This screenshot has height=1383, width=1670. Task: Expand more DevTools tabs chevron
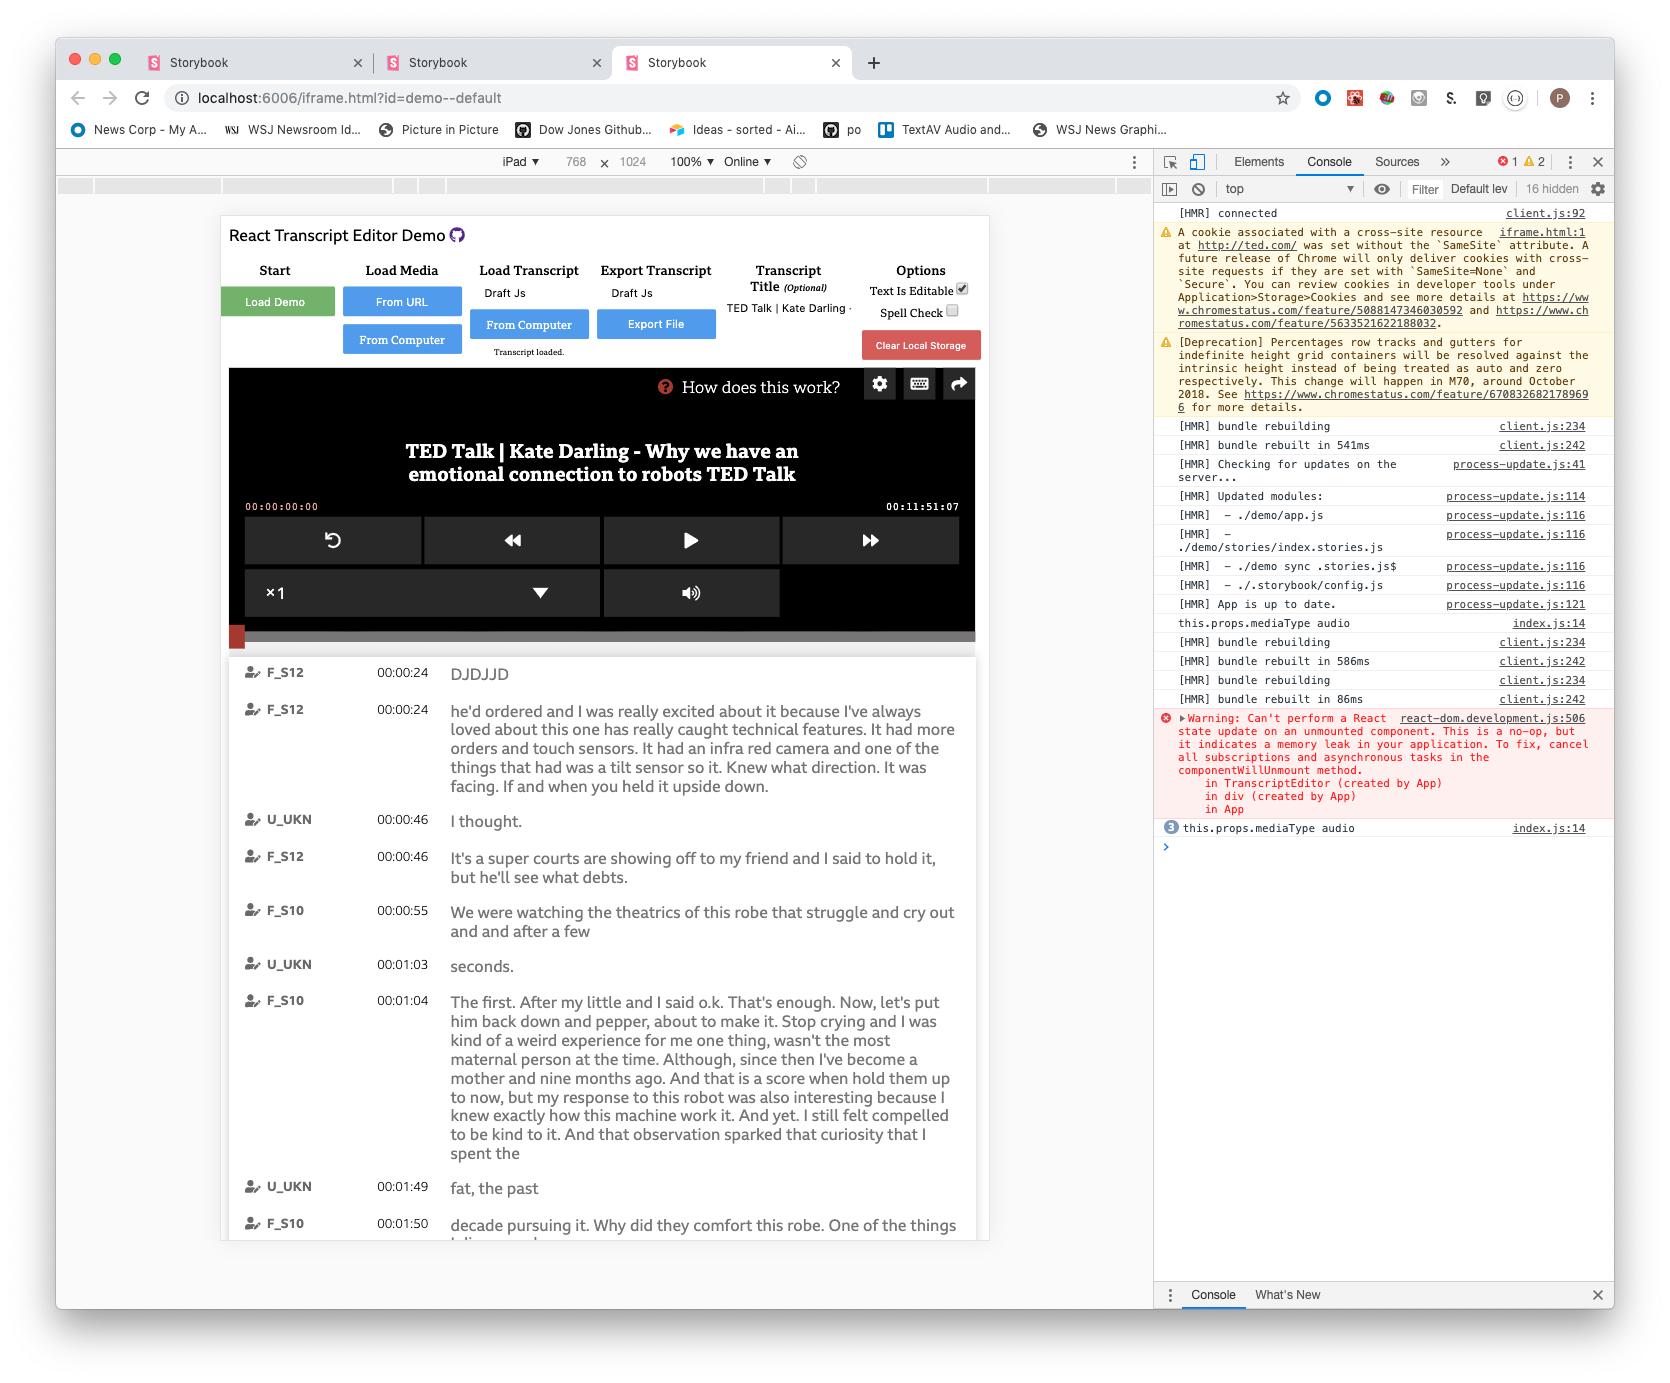click(x=1445, y=162)
